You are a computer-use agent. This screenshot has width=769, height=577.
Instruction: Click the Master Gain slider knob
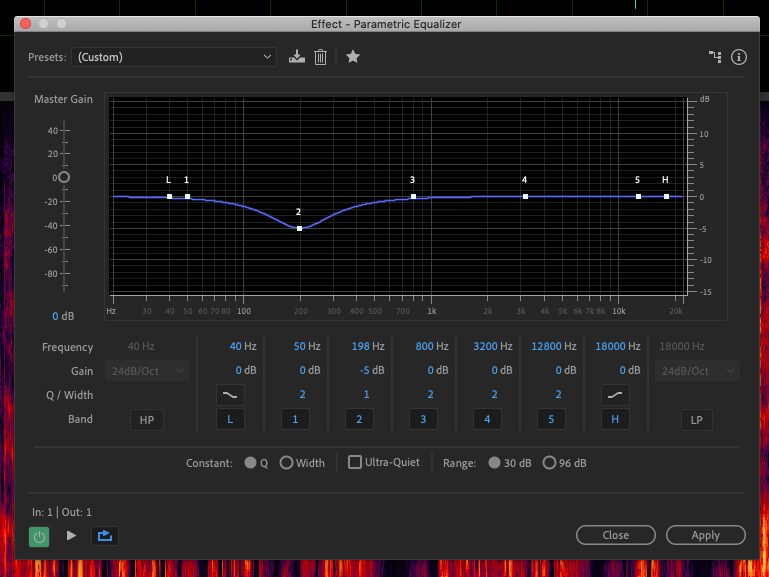tap(64, 177)
